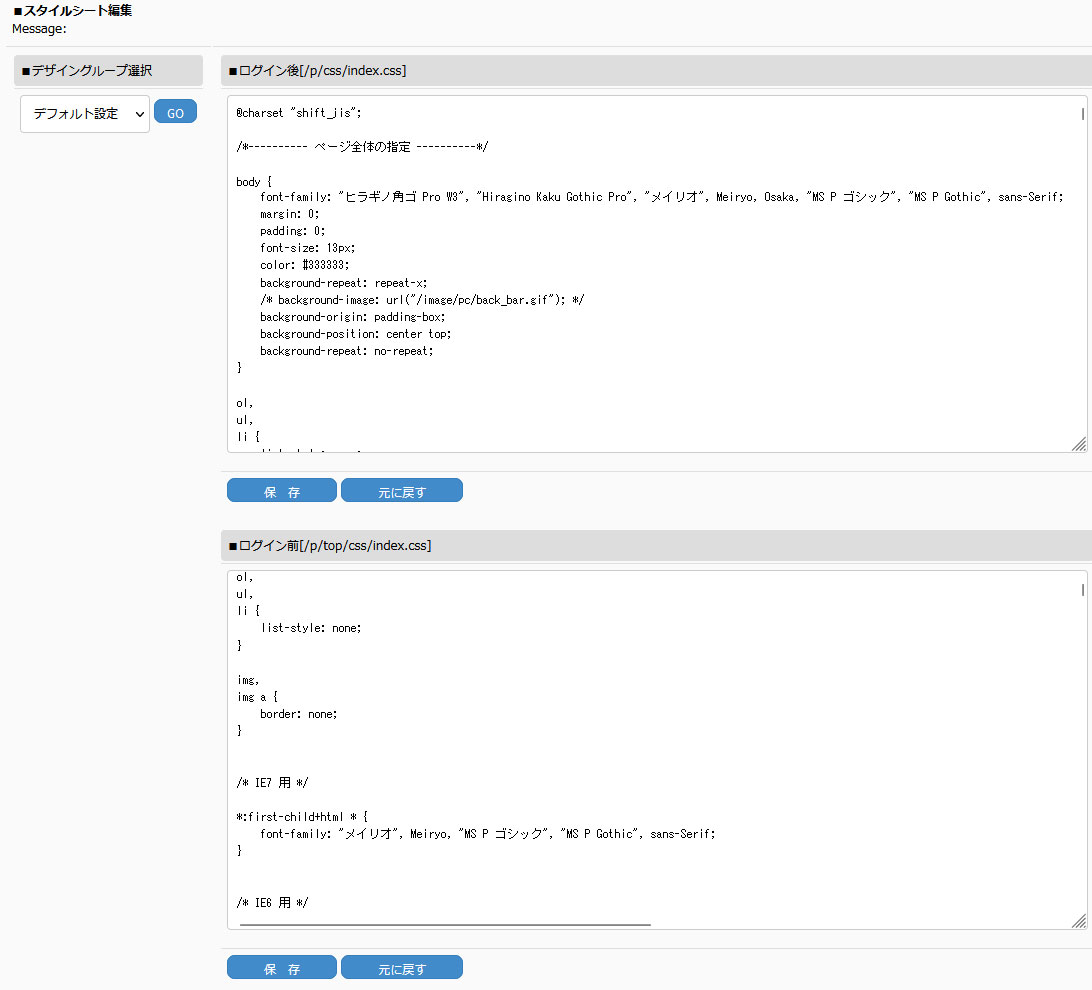Revert ログイン前 stylesheet using 元に戻す

[402, 968]
